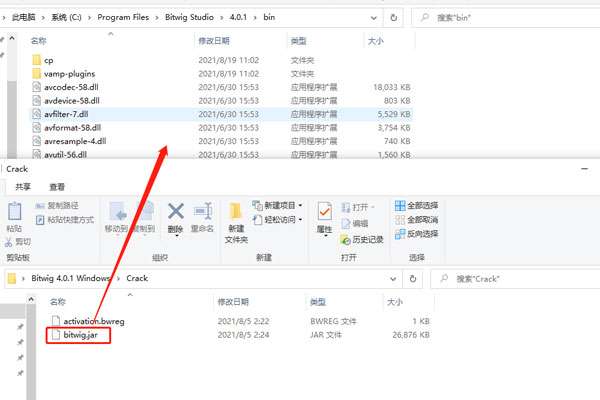Click the Properties (属性) icon

point(324,211)
